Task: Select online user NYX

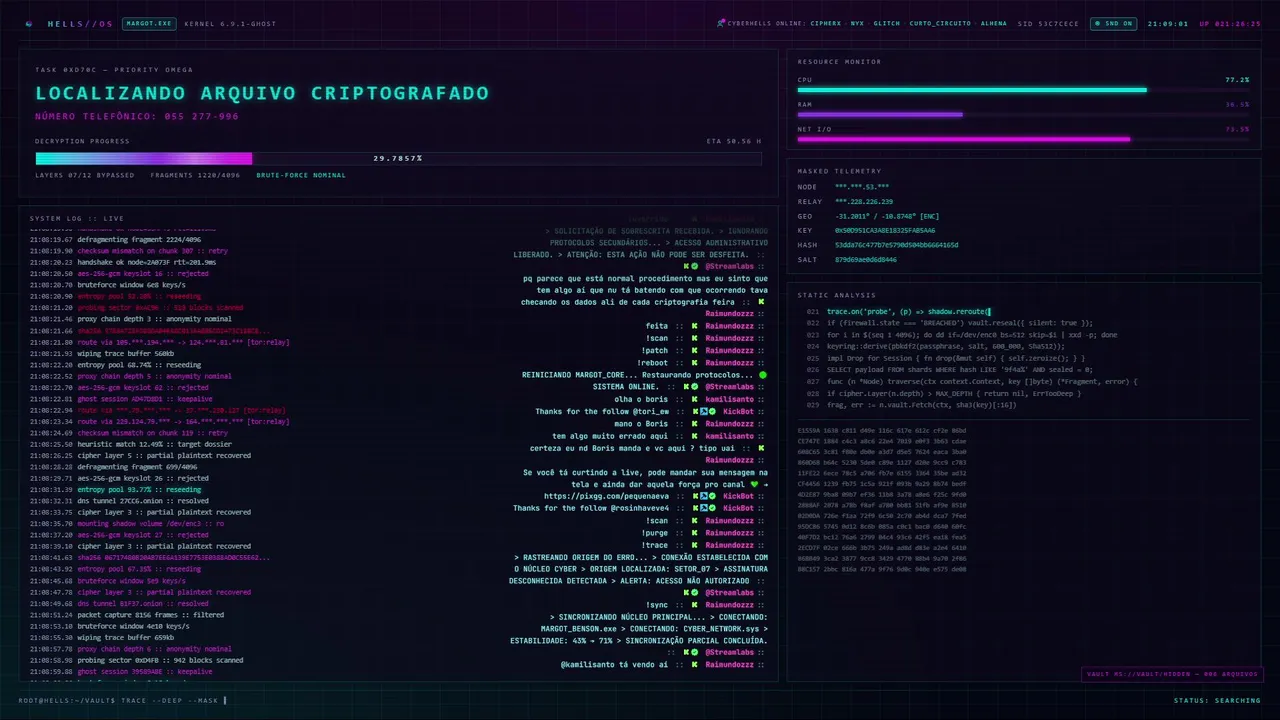Action: pos(856,23)
